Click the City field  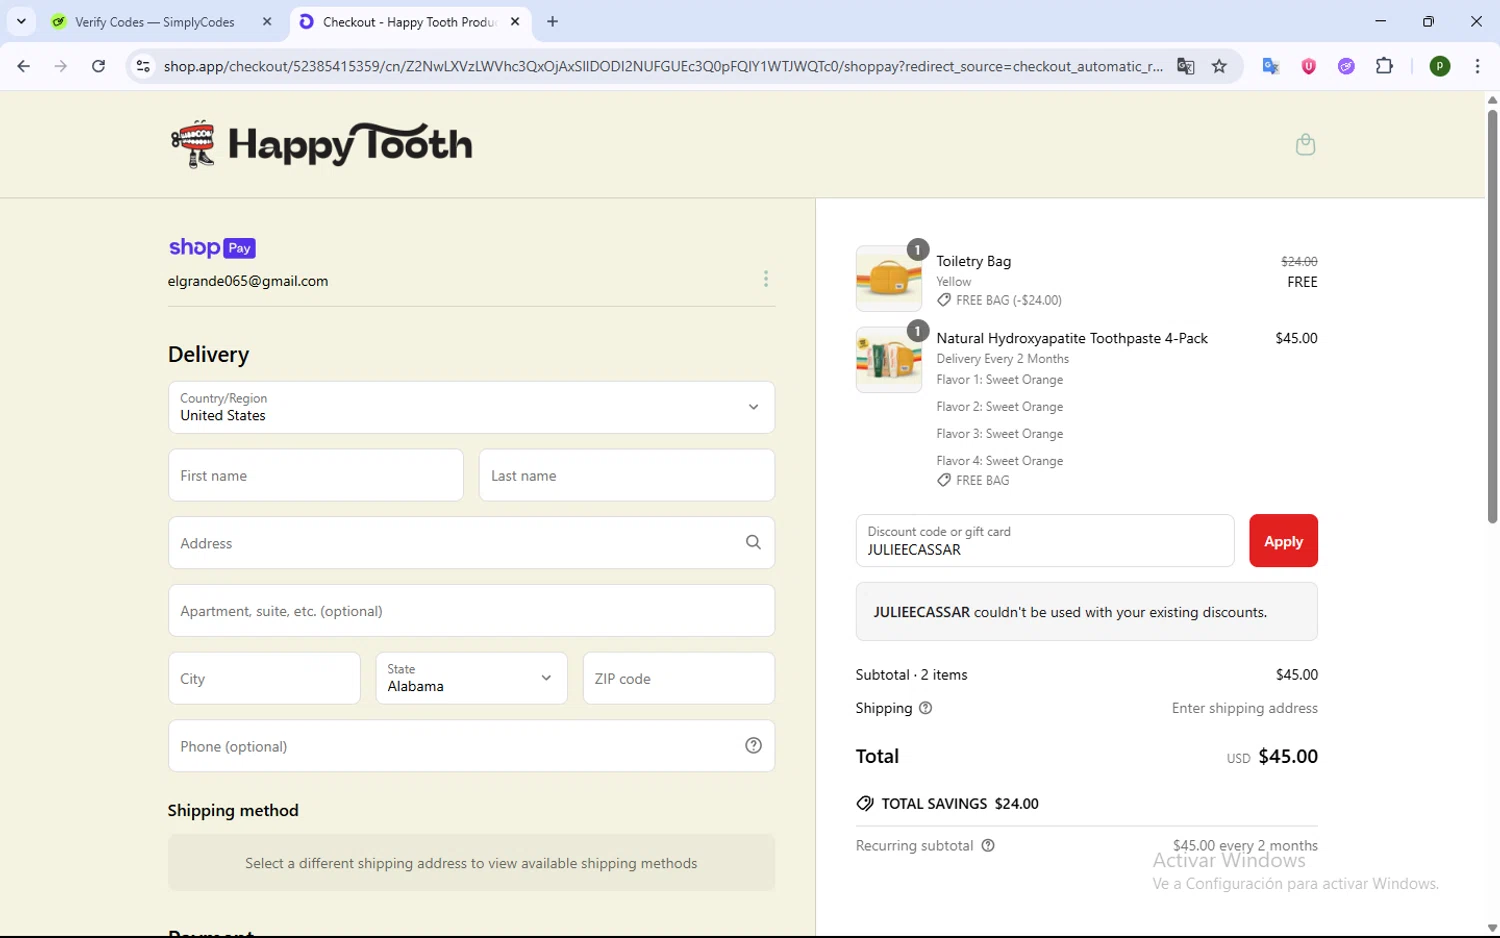click(264, 678)
